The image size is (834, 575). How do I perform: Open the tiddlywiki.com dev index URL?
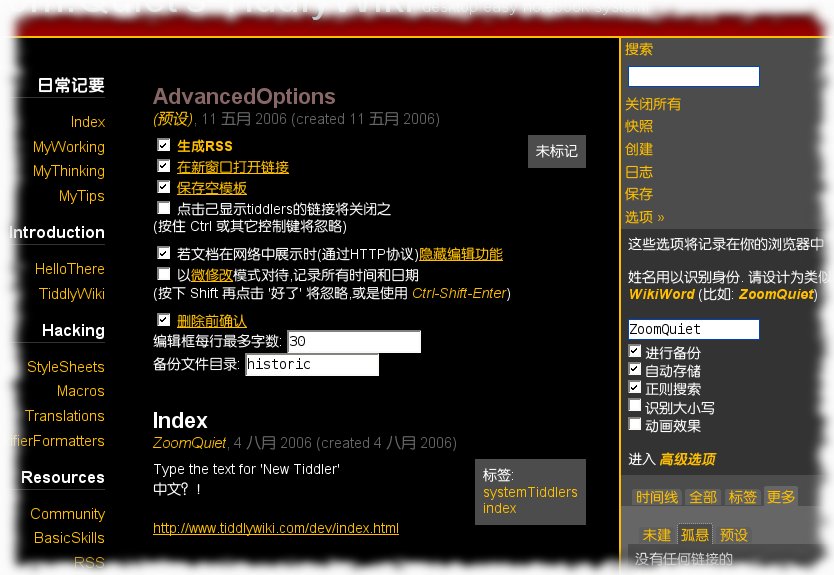(276, 528)
